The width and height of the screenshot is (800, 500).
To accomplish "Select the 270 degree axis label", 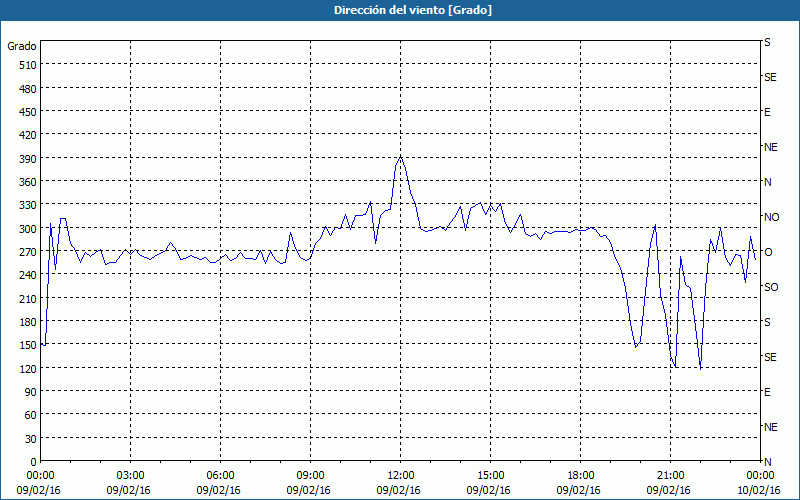I will click(28, 252).
